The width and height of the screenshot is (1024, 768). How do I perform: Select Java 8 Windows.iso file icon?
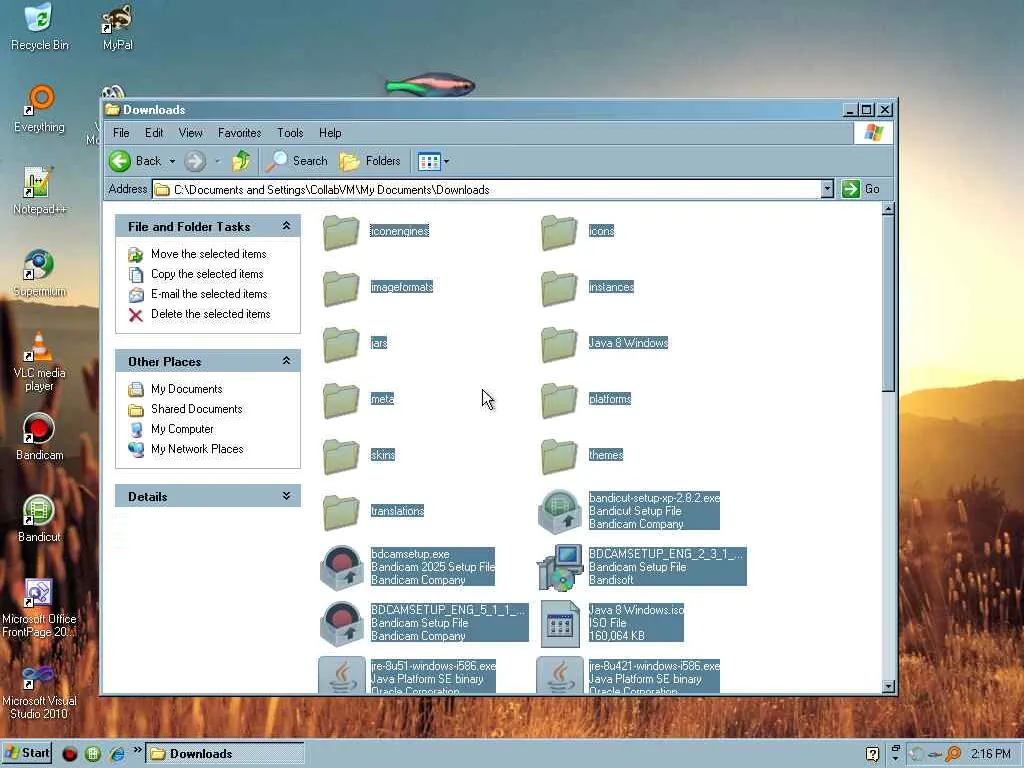click(560, 624)
